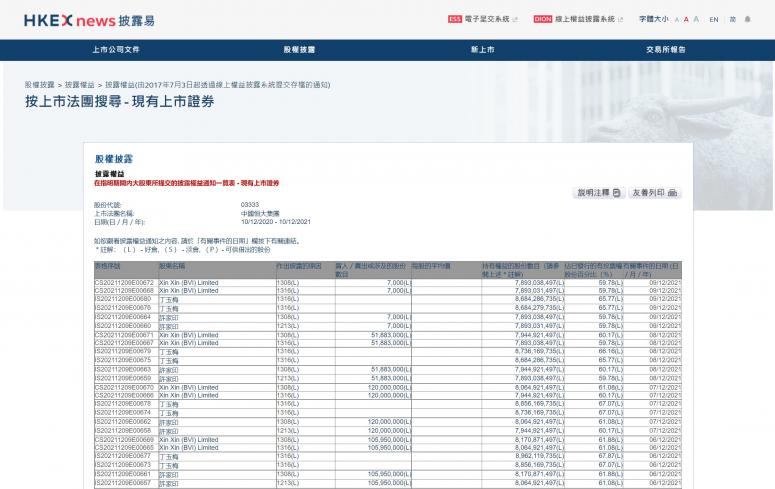
Task: Open form CS20211209E00669
Action: coord(124,440)
